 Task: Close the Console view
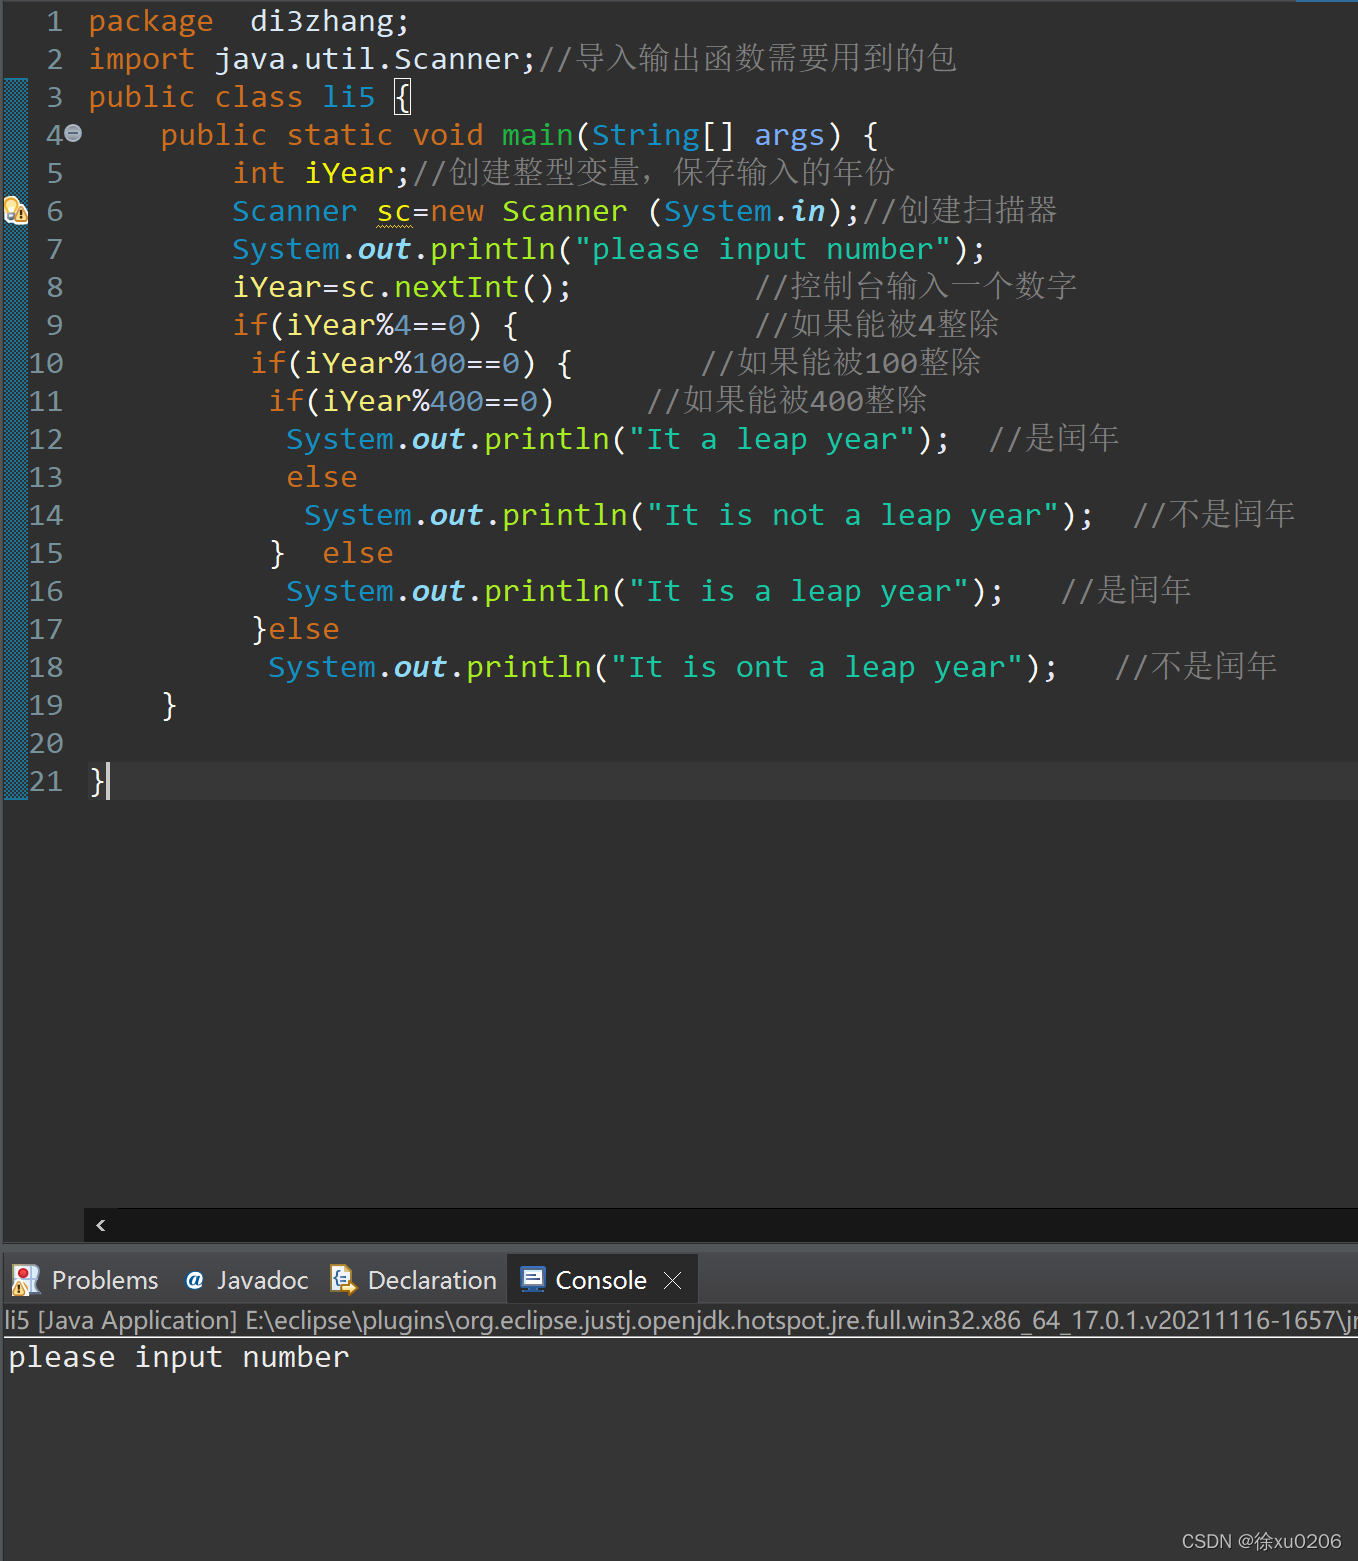click(673, 1280)
